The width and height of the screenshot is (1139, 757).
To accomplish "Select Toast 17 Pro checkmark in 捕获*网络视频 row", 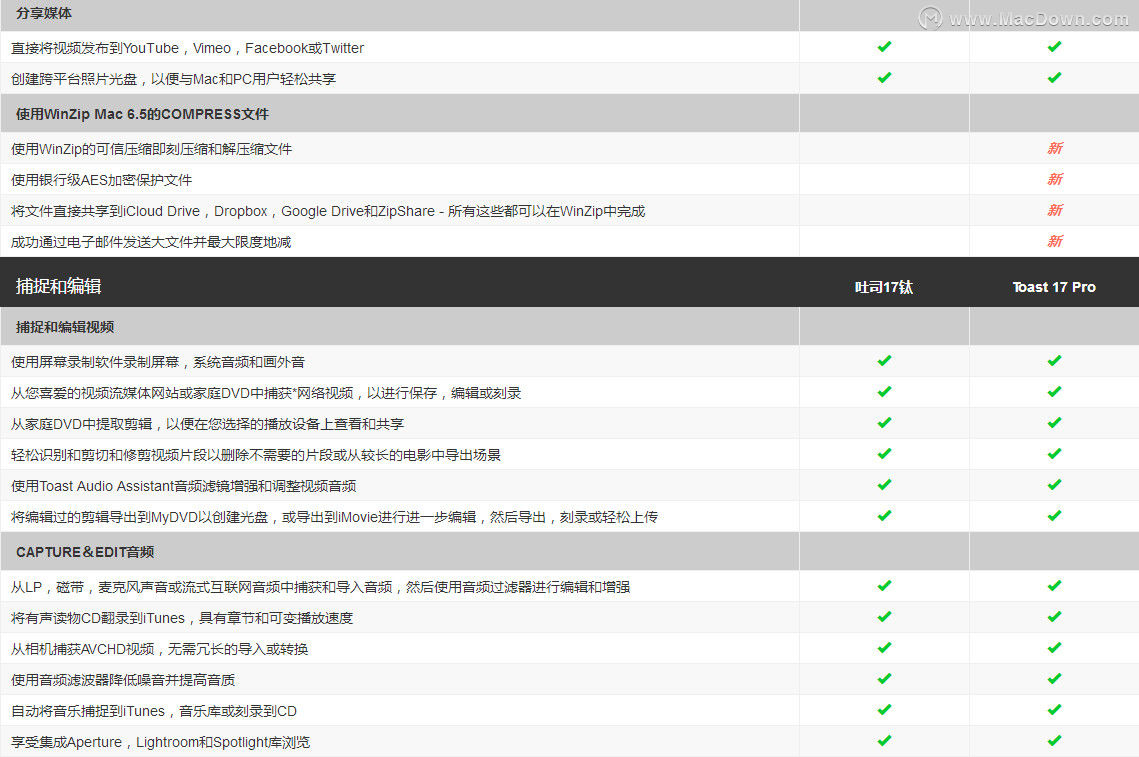I will pyautogui.click(x=1055, y=392).
